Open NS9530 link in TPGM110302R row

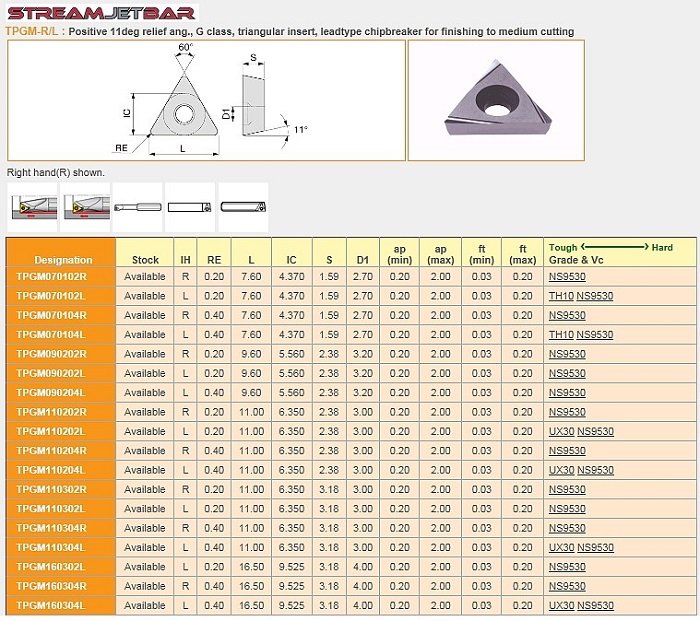567,490
